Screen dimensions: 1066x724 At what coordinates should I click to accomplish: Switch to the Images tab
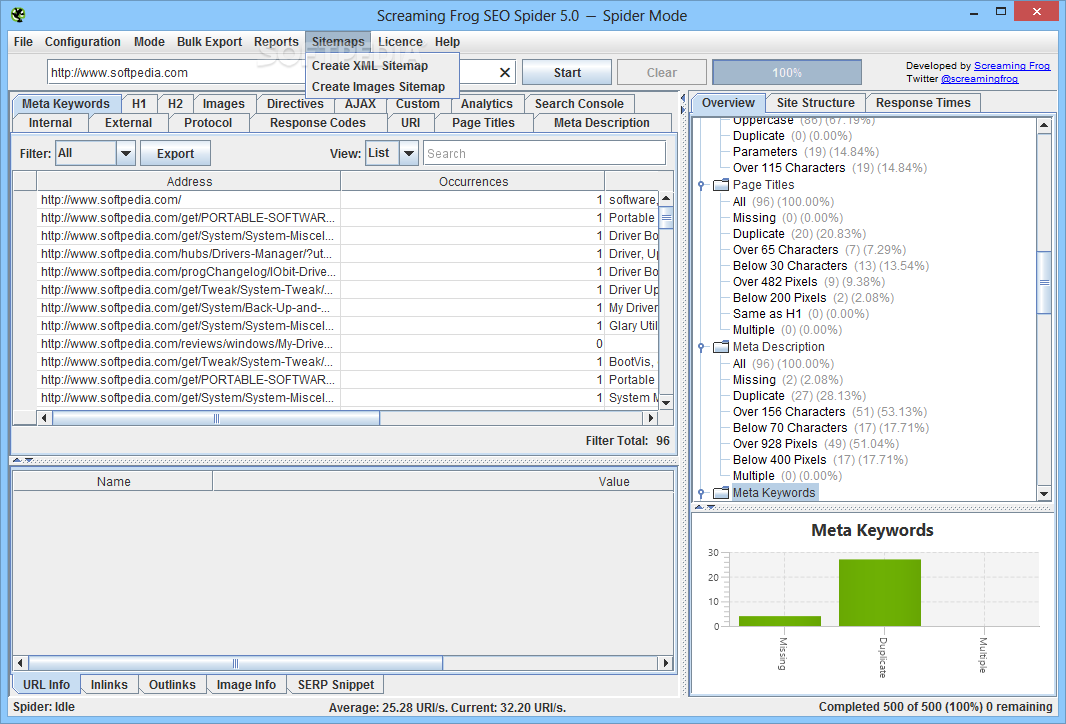tap(224, 104)
